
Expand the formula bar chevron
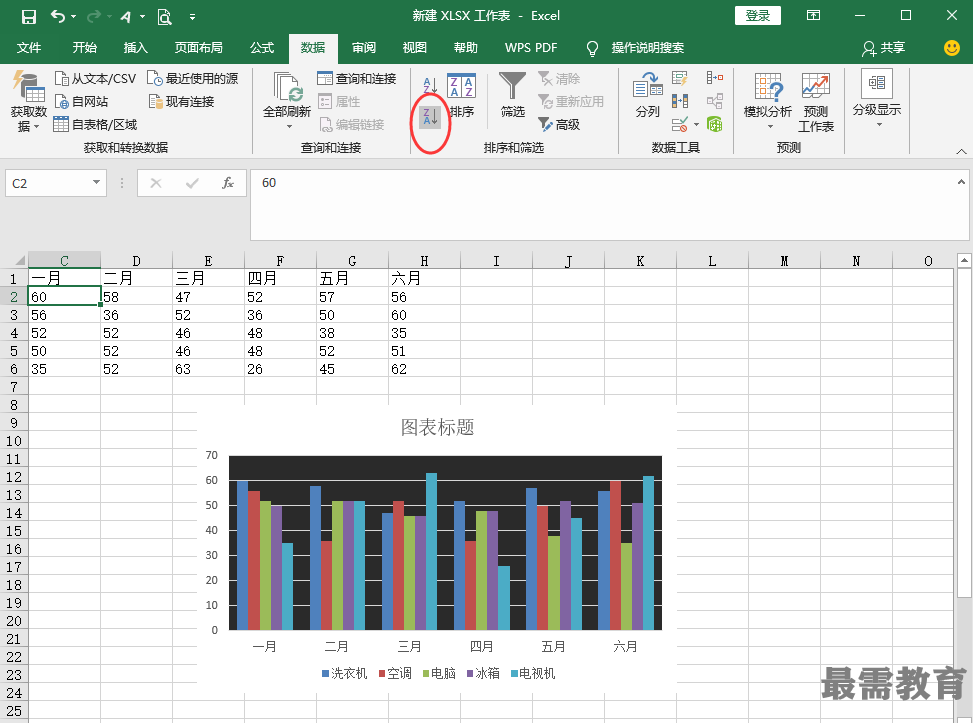click(961, 182)
